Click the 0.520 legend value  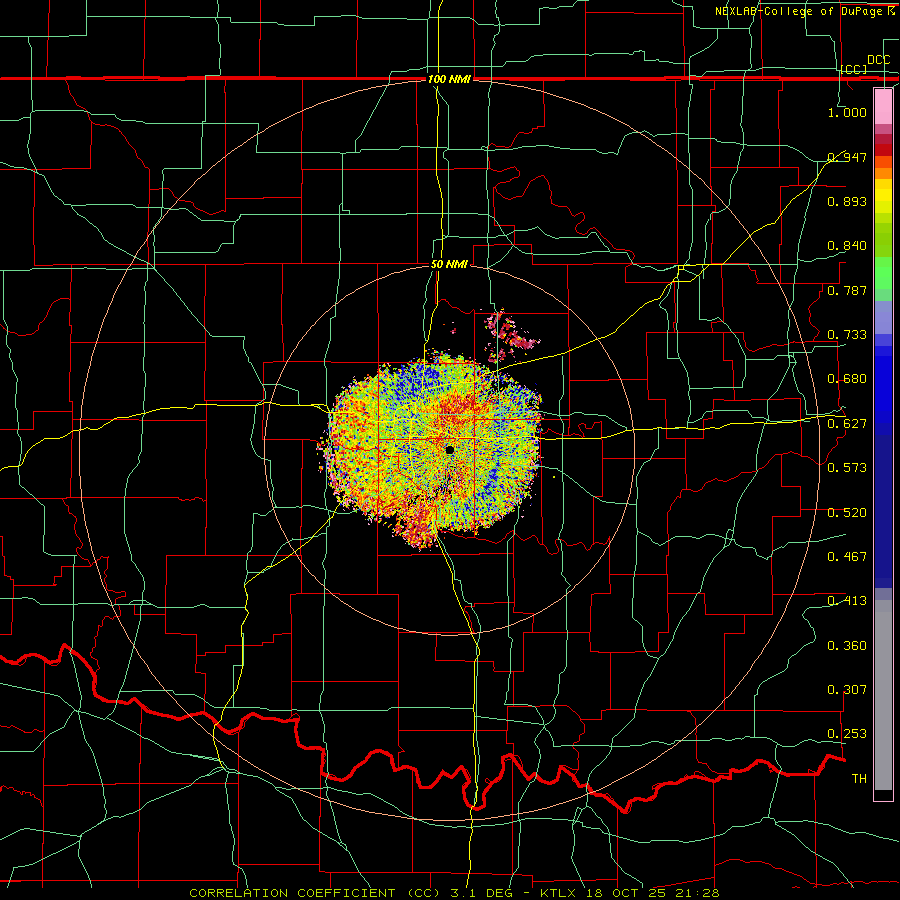[x=847, y=513]
